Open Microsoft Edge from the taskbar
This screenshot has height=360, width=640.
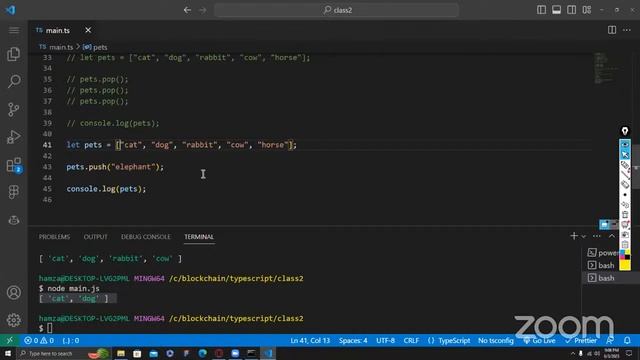point(202,353)
